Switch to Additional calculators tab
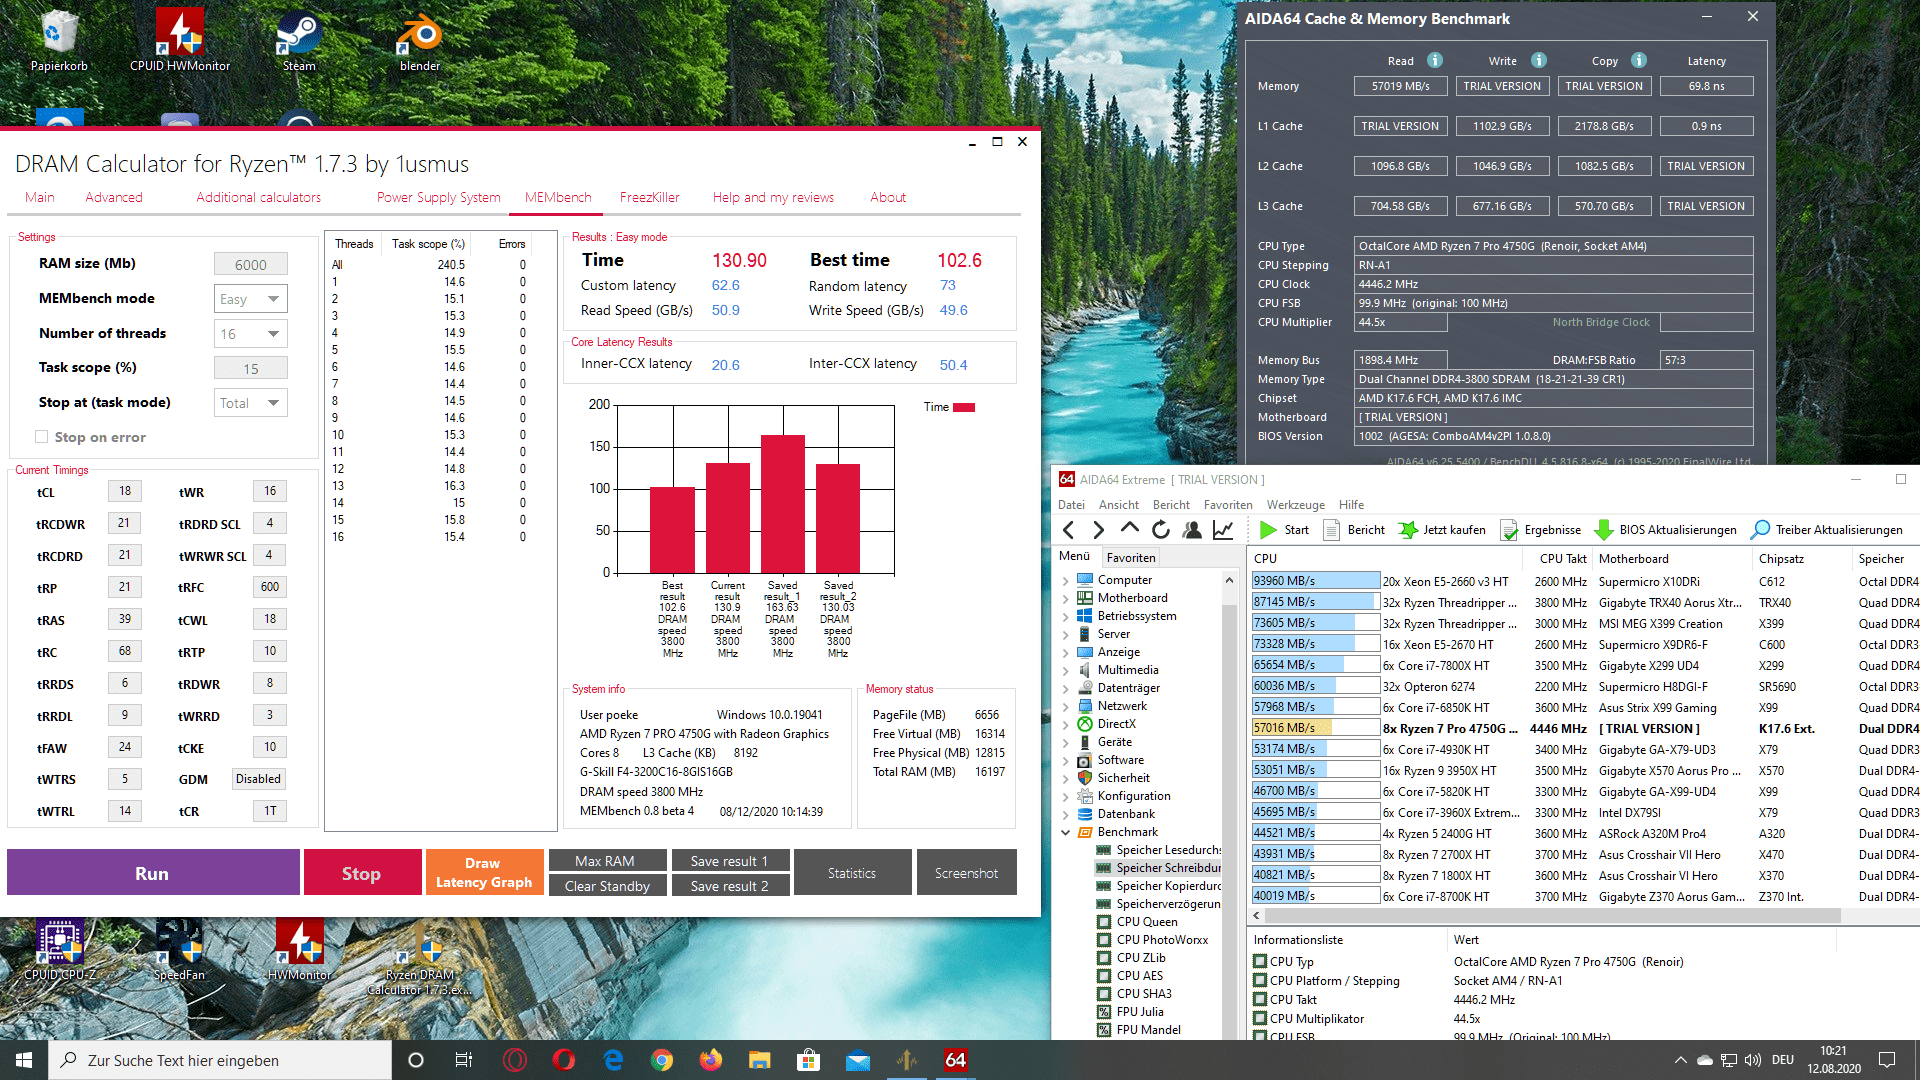 [x=259, y=197]
